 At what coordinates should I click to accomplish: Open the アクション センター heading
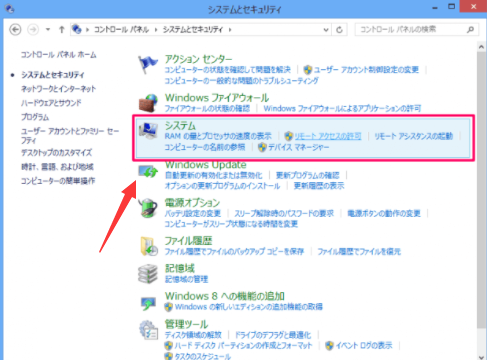(x=198, y=59)
